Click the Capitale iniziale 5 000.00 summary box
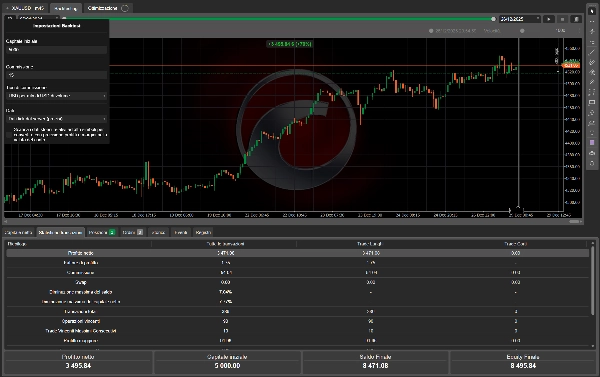 pyautogui.click(x=227, y=362)
